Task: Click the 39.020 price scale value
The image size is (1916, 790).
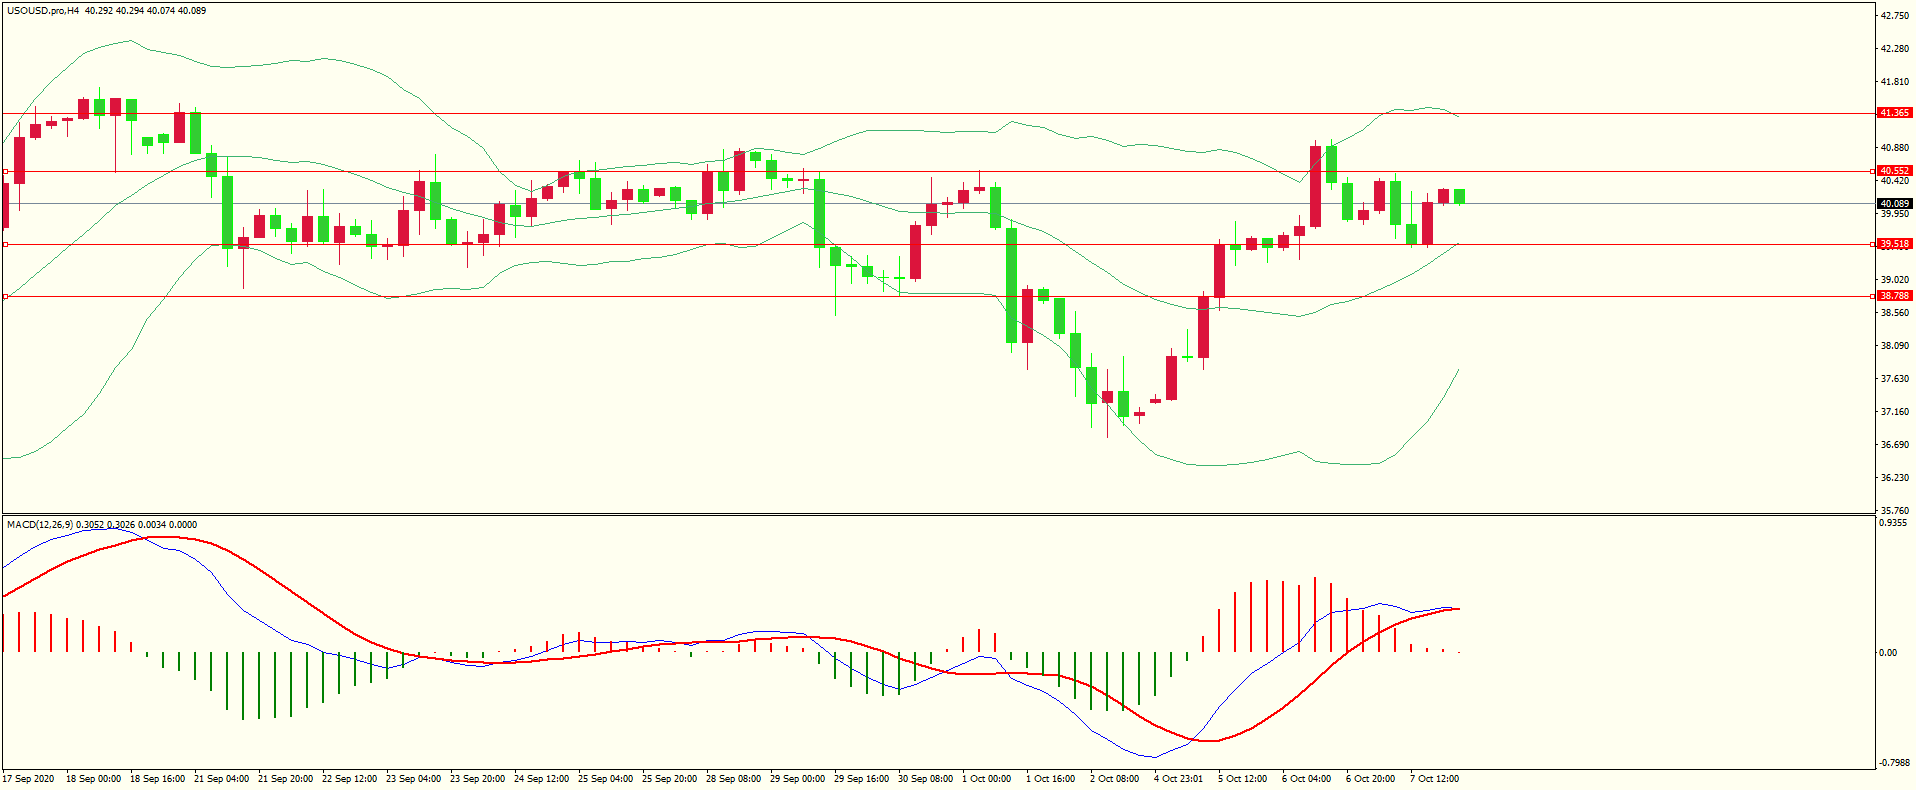Action: (x=1895, y=280)
